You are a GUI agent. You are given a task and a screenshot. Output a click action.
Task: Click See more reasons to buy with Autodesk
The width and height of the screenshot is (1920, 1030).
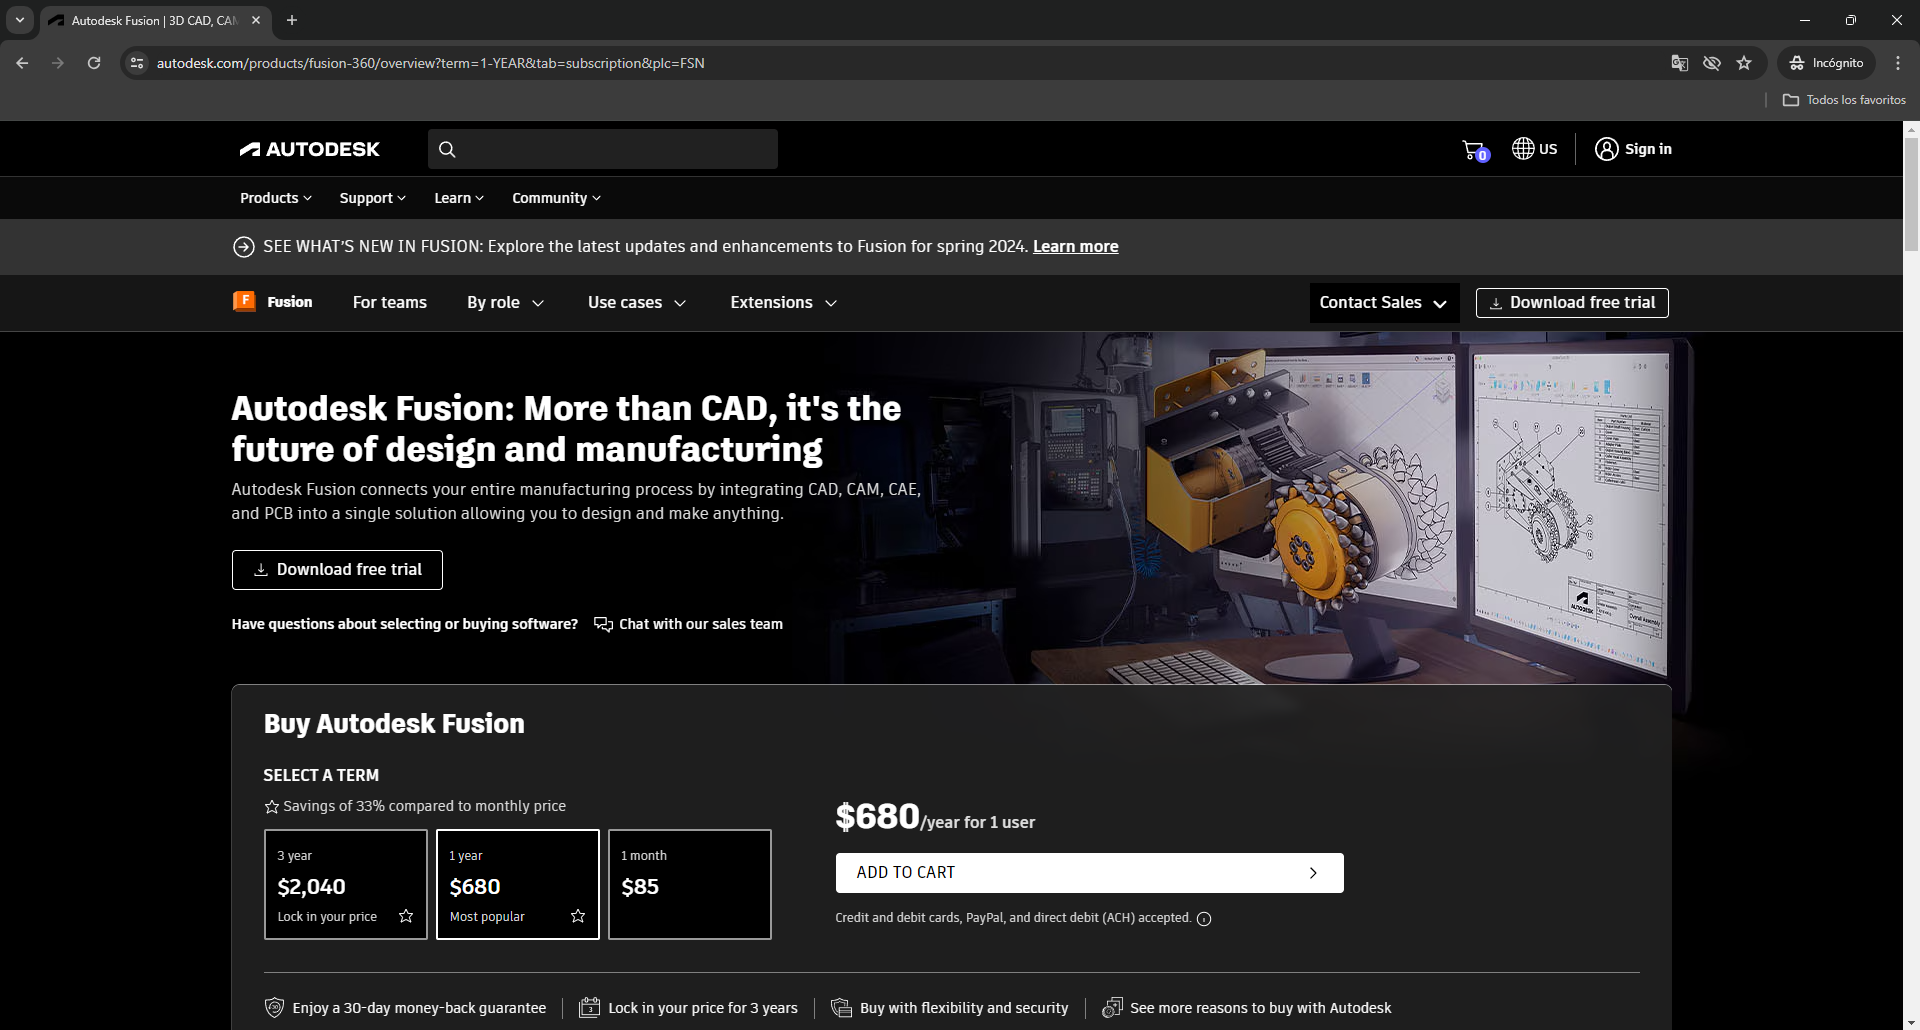[1261, 1008]
